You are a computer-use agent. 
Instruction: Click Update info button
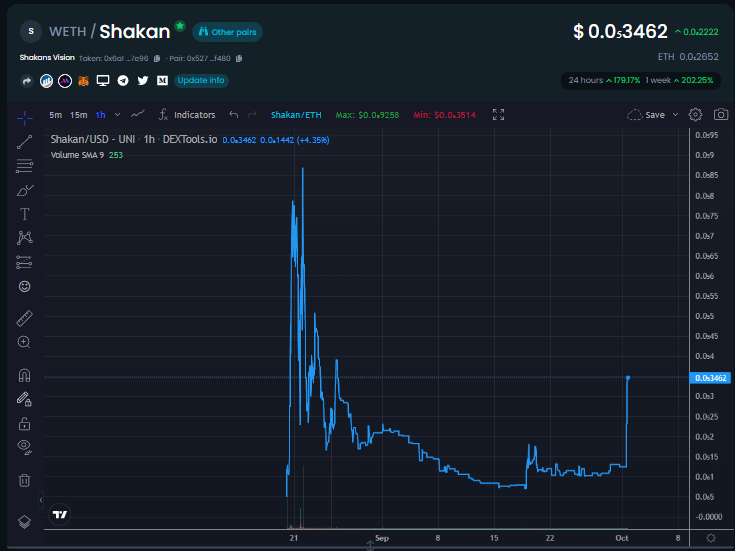tap(201, 80)
